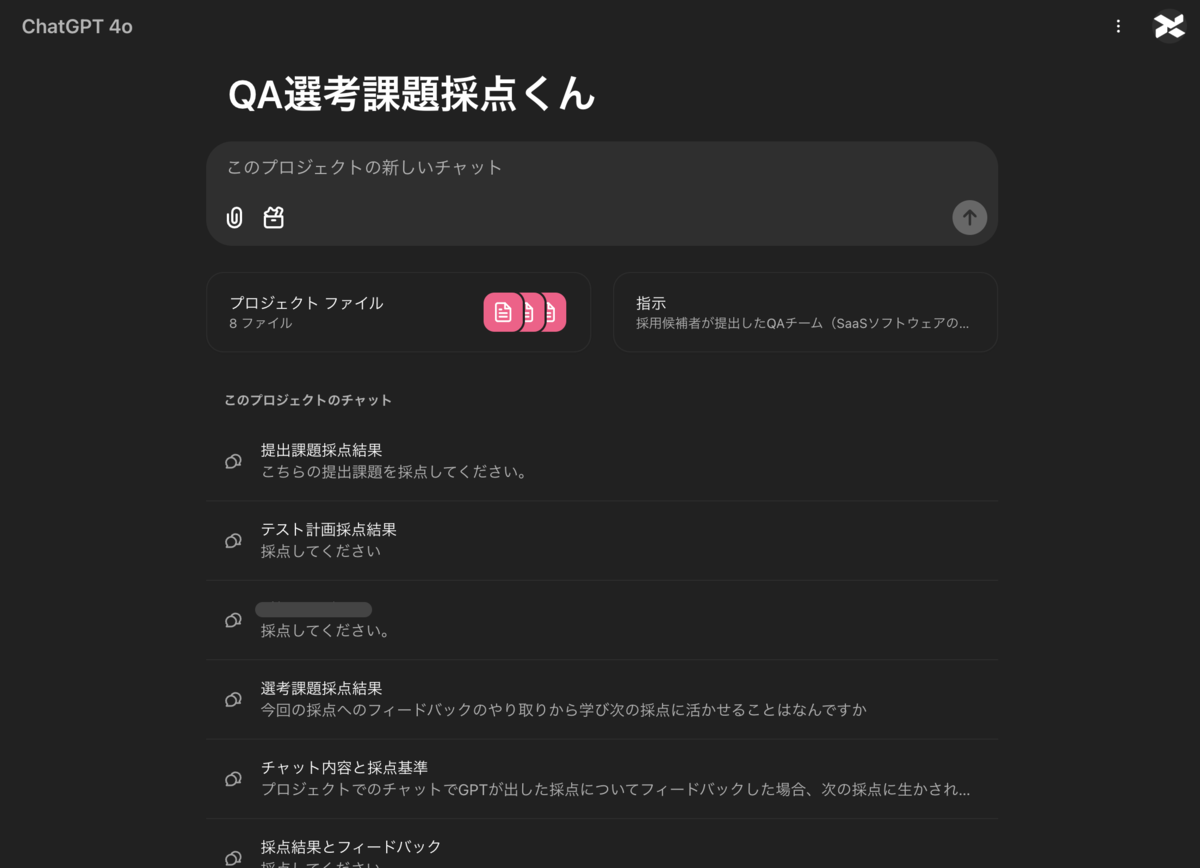The image size is (1200, 868).
Task: Click the chat bubble icon beside テスト計画採点結果
Action: coord(233,540)
